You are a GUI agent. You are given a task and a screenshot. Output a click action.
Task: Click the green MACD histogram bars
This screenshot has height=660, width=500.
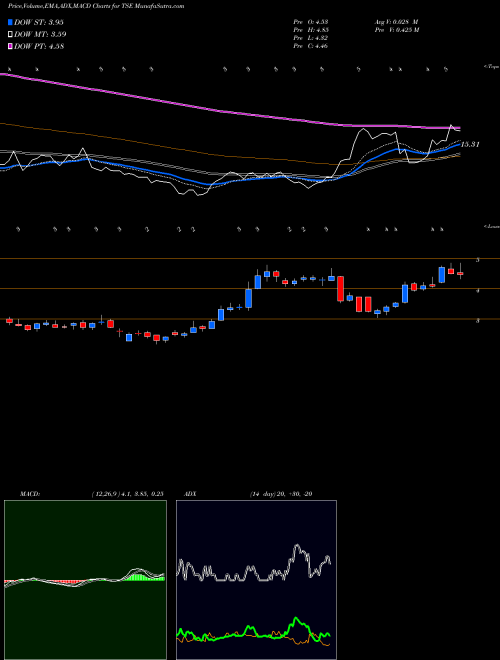coord(142,577)
